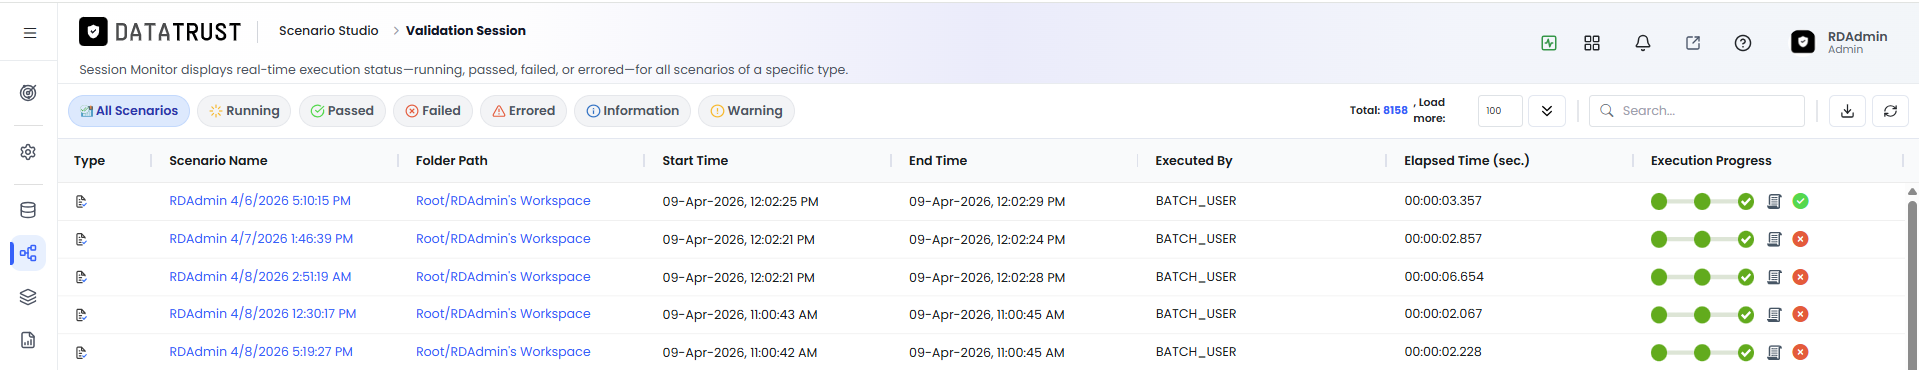Viewport: 1919px width, 370px height.
Task: Open the report sidebar icon
Action: pyautogui.click(x=28, y=340)
